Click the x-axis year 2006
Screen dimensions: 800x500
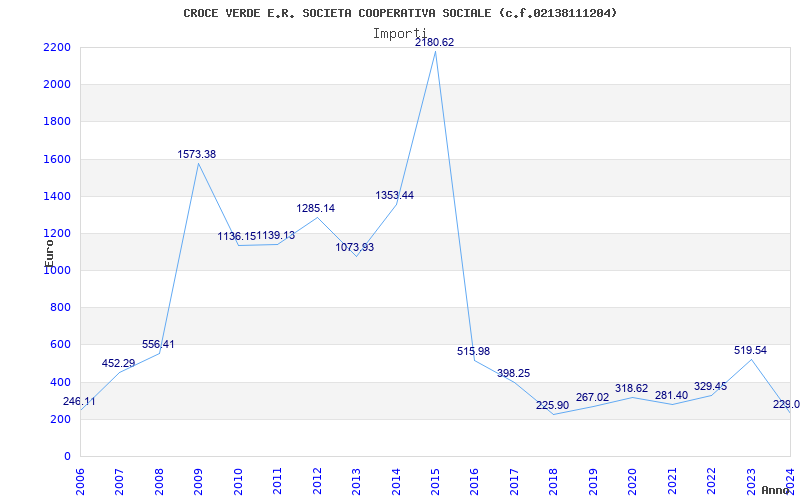click(80, 481)
